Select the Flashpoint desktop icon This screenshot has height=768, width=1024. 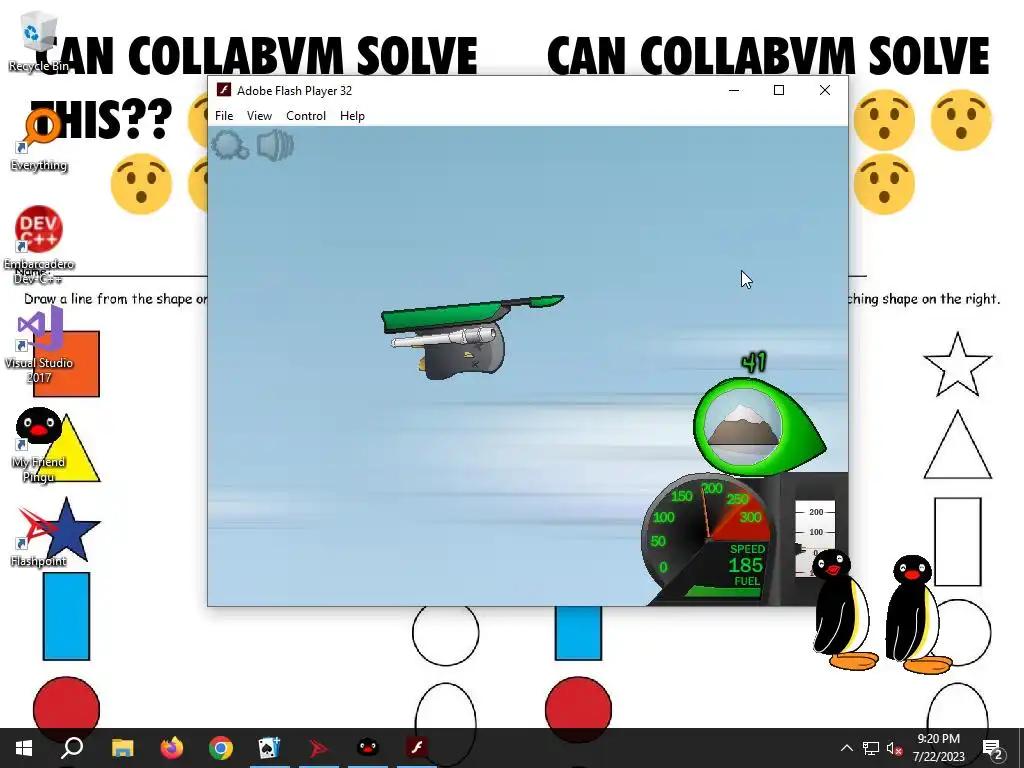(39, 537)
